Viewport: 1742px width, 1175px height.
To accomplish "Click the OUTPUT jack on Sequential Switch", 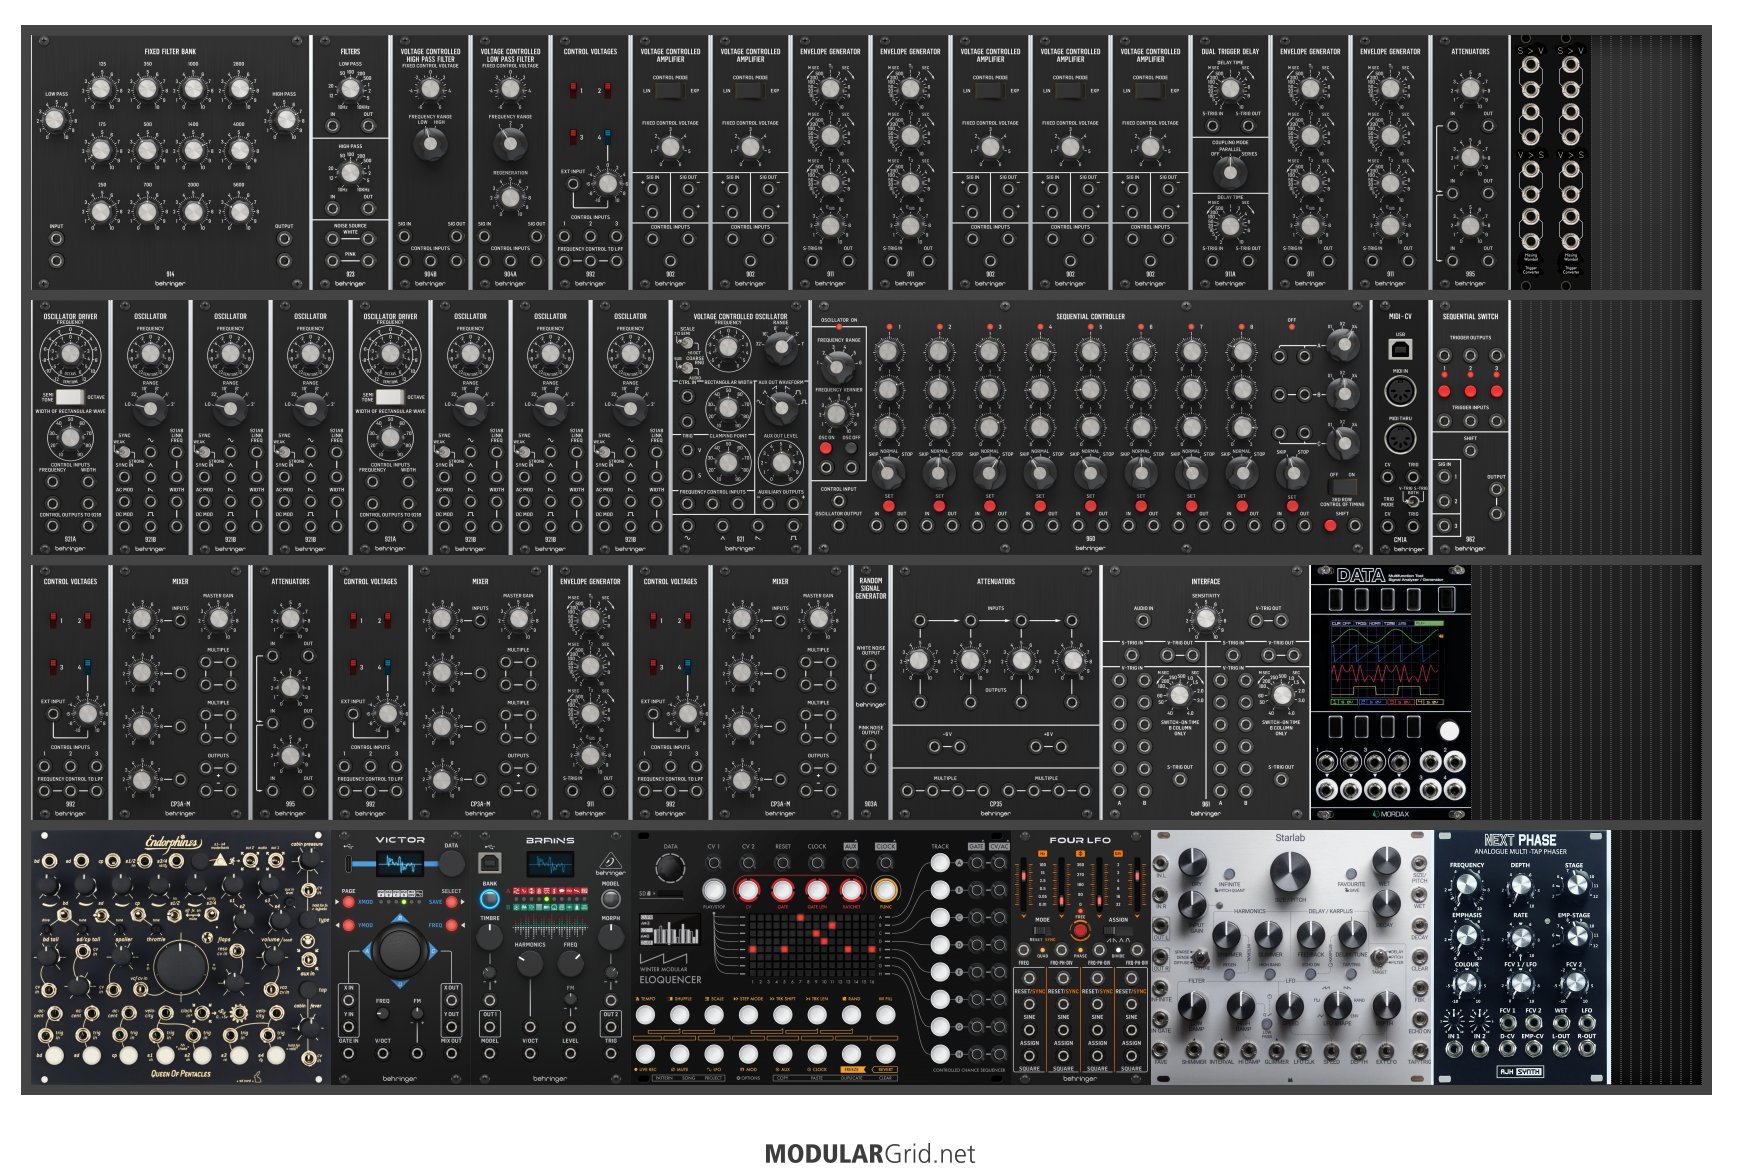I will tap(1496, 490).
